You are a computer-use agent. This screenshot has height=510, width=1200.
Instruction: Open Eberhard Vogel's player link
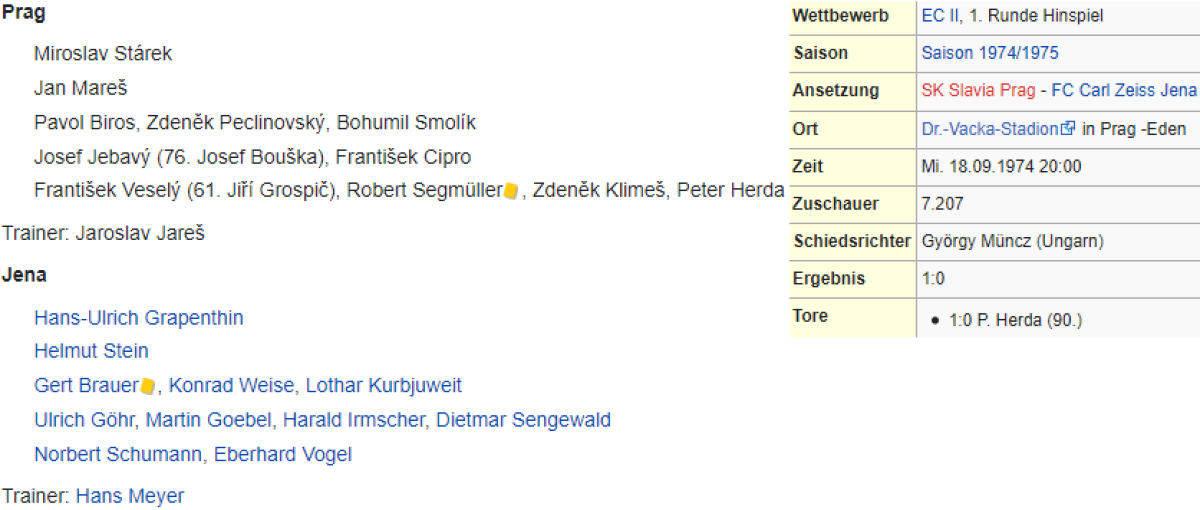pos(283,454)
